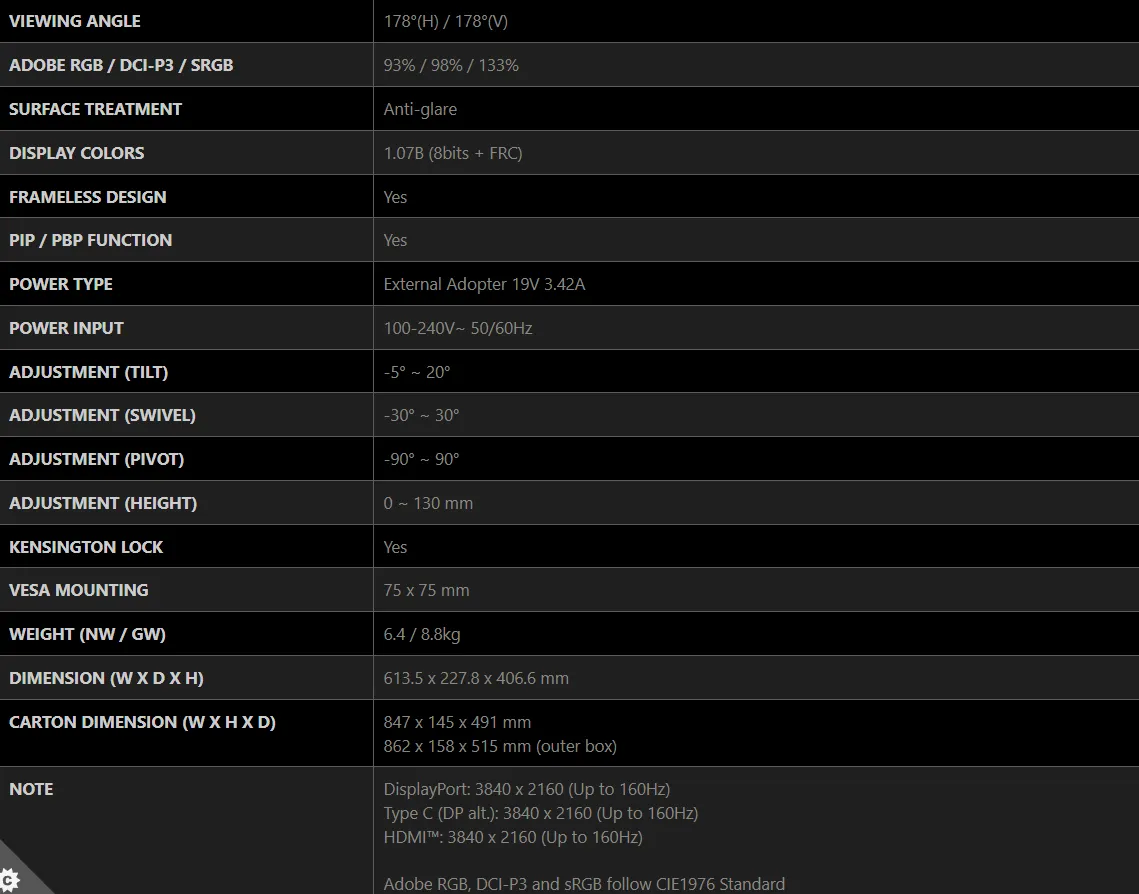Select the Adobe RGB / DCI-P3 / SRGB label

point(121,65)
